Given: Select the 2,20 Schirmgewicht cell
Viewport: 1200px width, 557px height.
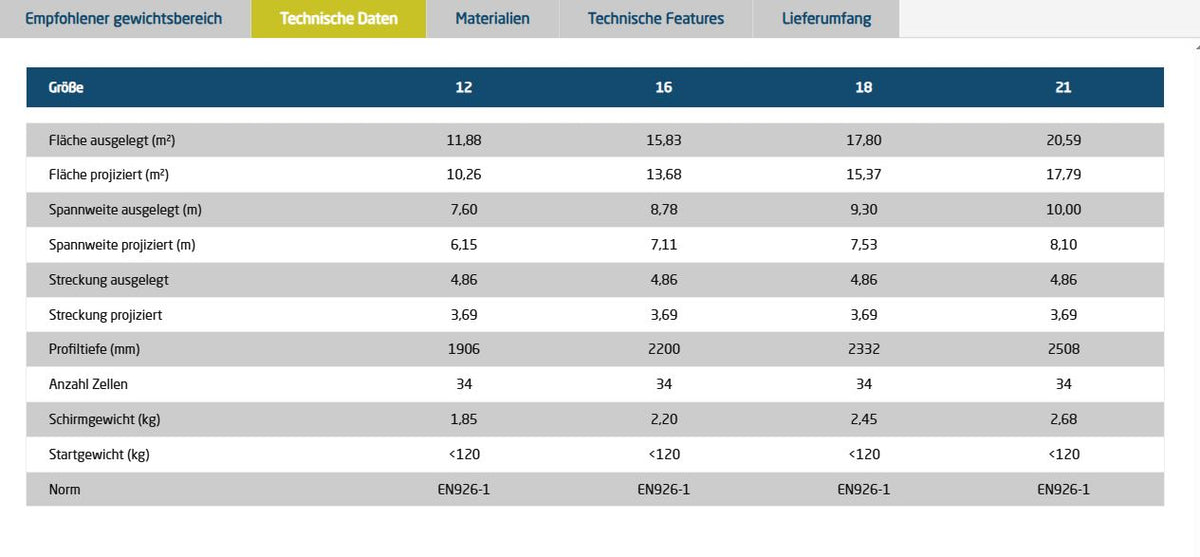Looking at the screenshot, I should point(664,420).
